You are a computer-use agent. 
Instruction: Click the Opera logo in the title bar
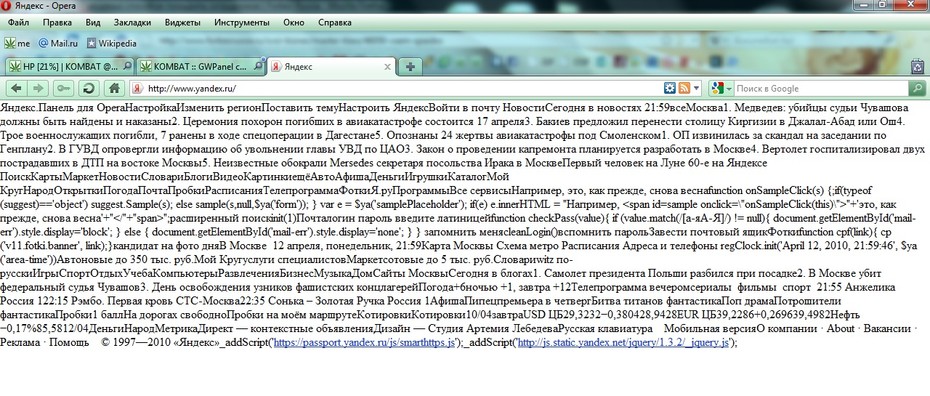[5, 5]
